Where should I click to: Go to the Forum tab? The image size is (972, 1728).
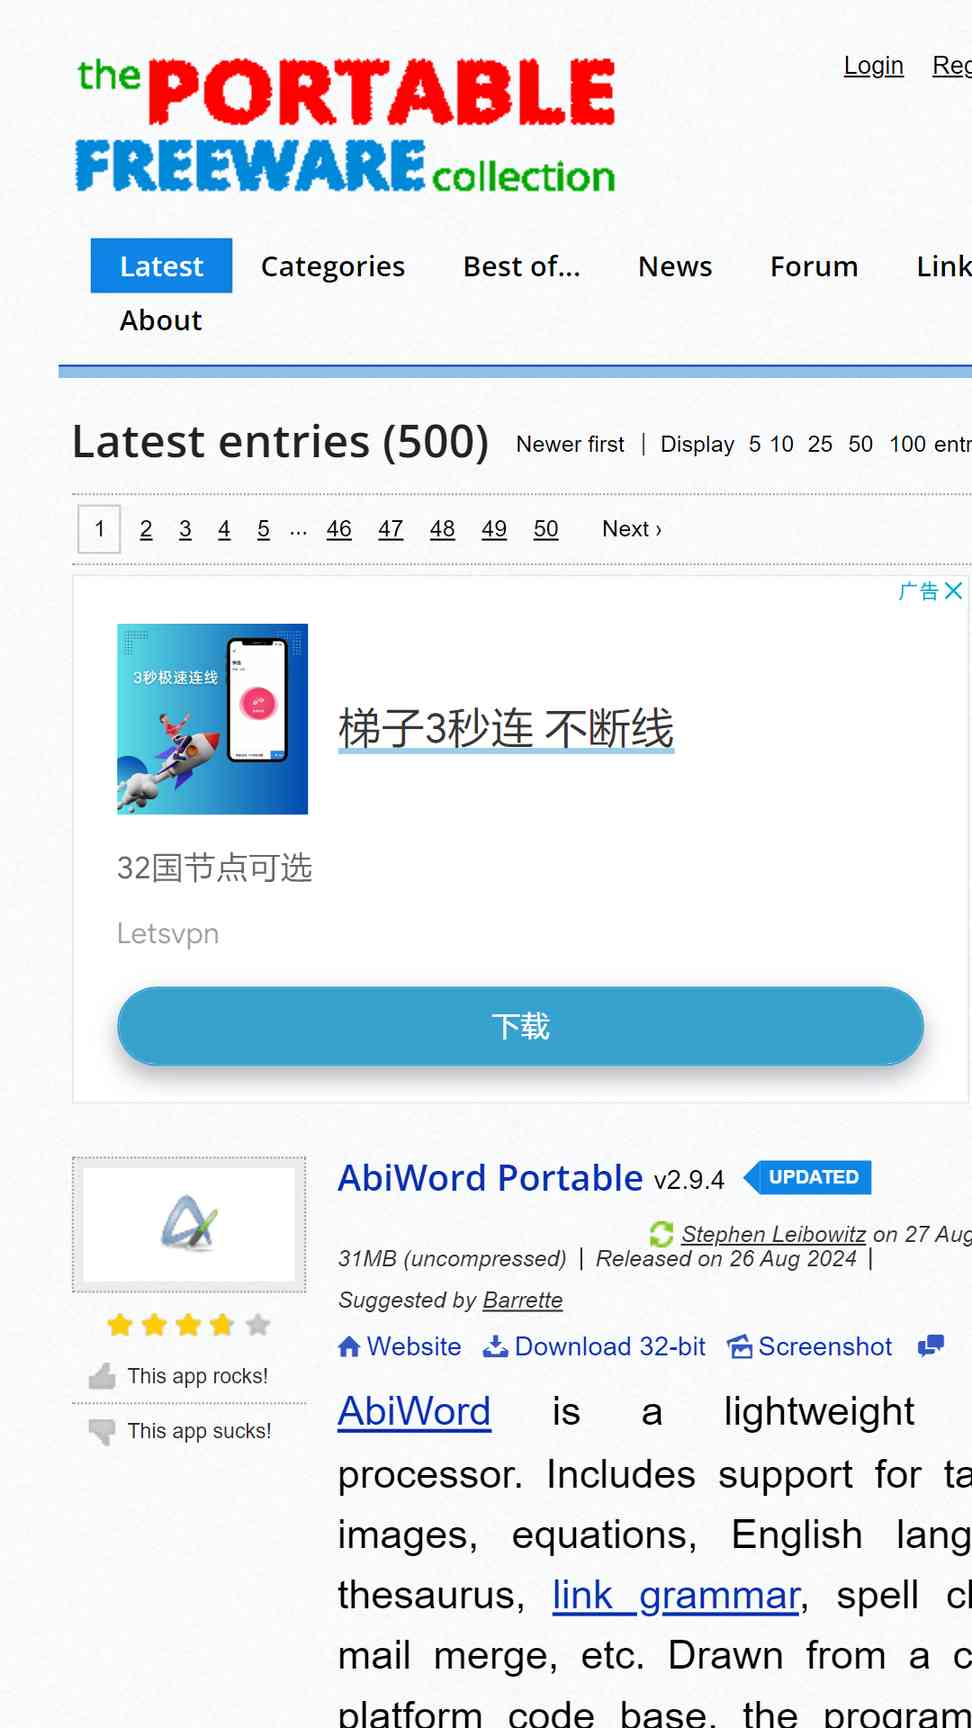coord(814,266)
